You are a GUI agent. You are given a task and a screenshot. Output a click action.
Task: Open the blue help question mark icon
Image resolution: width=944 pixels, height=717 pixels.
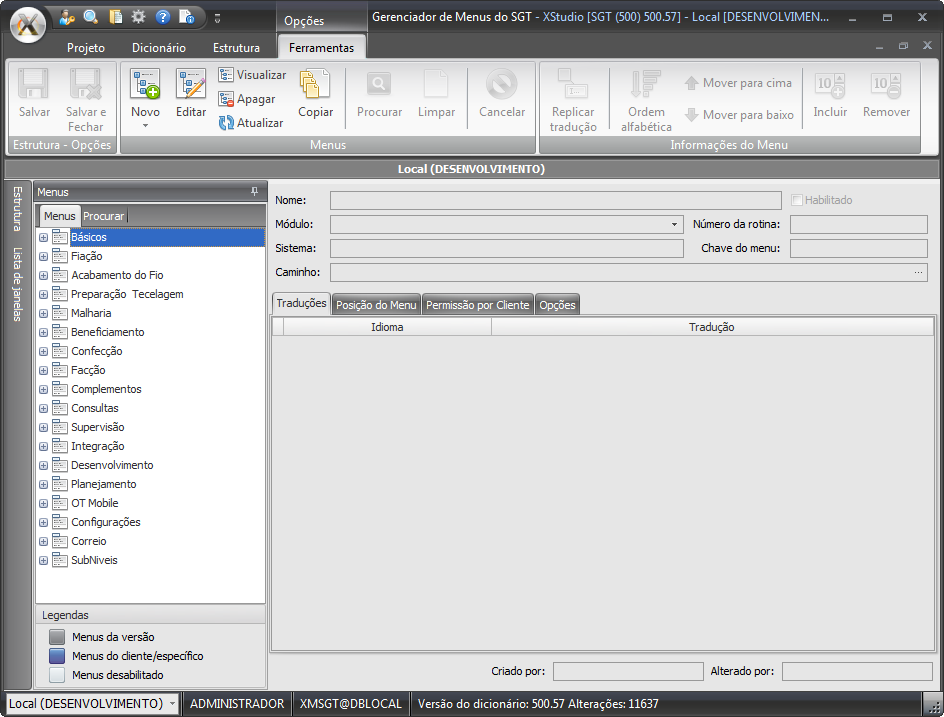point(163,17)
